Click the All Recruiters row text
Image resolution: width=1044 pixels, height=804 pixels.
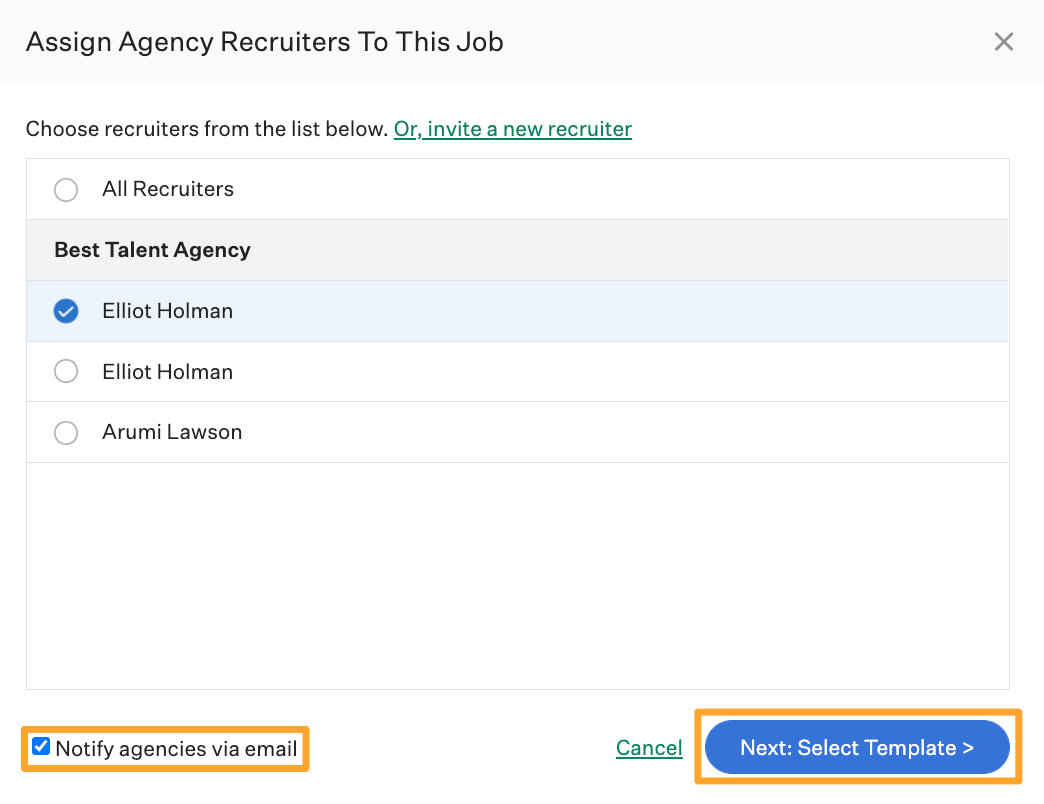pyautogui.click(x=168, y=189)
